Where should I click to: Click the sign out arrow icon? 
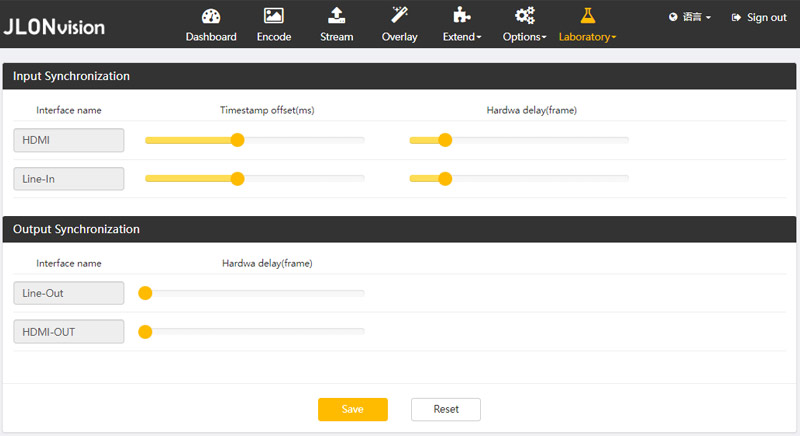coord(736,17)
